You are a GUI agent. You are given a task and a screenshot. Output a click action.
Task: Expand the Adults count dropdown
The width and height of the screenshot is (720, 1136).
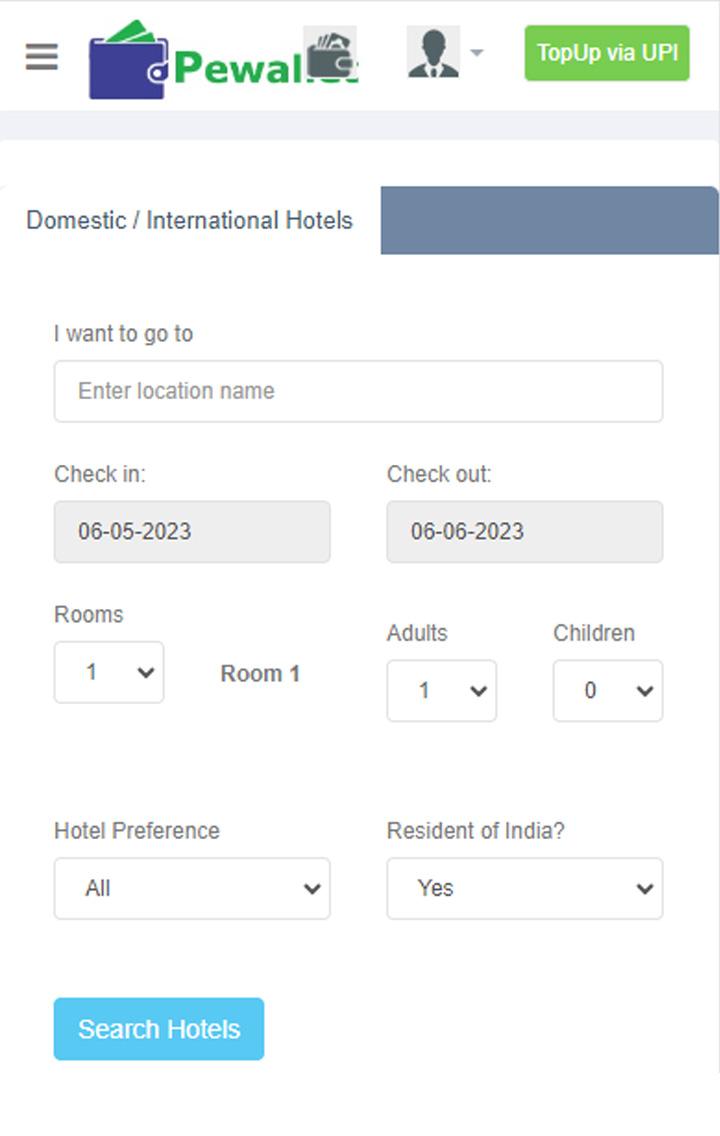coord(441,690)
